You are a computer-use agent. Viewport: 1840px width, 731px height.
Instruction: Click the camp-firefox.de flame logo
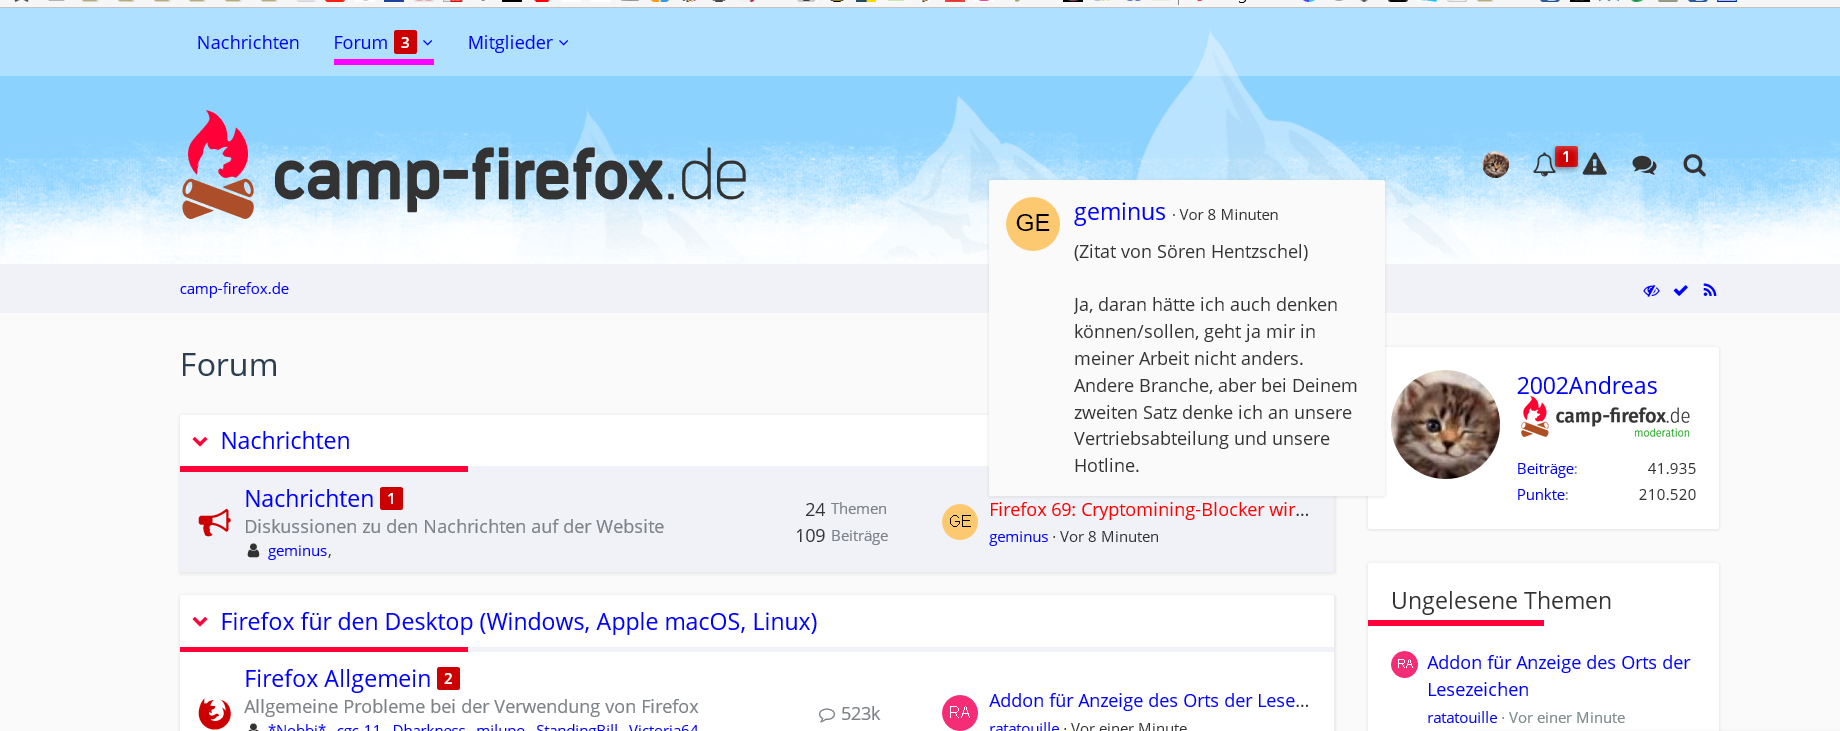464,167
